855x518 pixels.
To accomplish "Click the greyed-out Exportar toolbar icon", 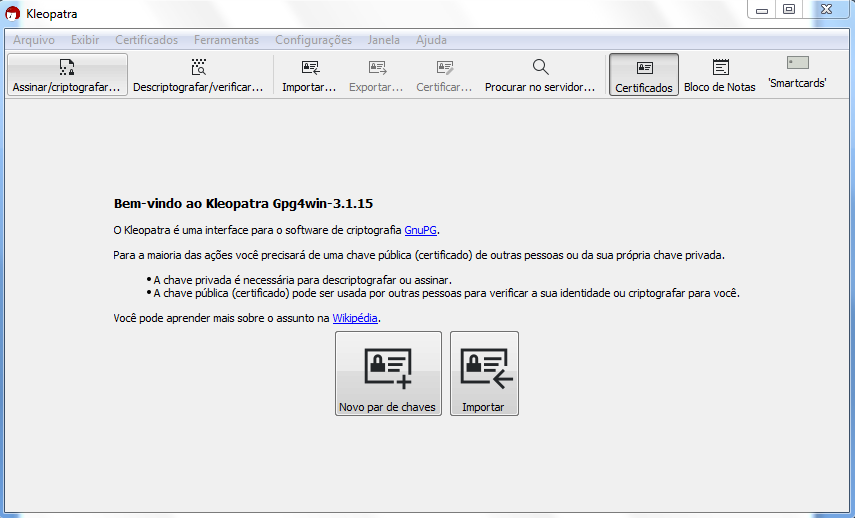I will click(376, 75).
